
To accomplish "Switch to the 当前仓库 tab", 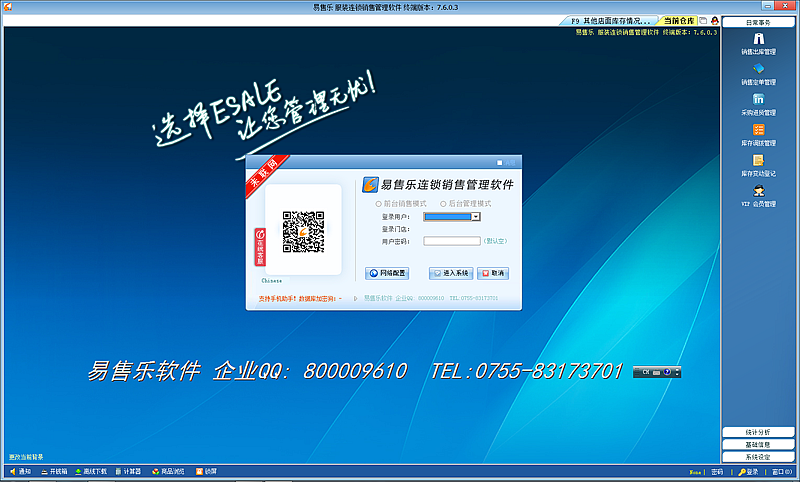I will click(677, 20).
